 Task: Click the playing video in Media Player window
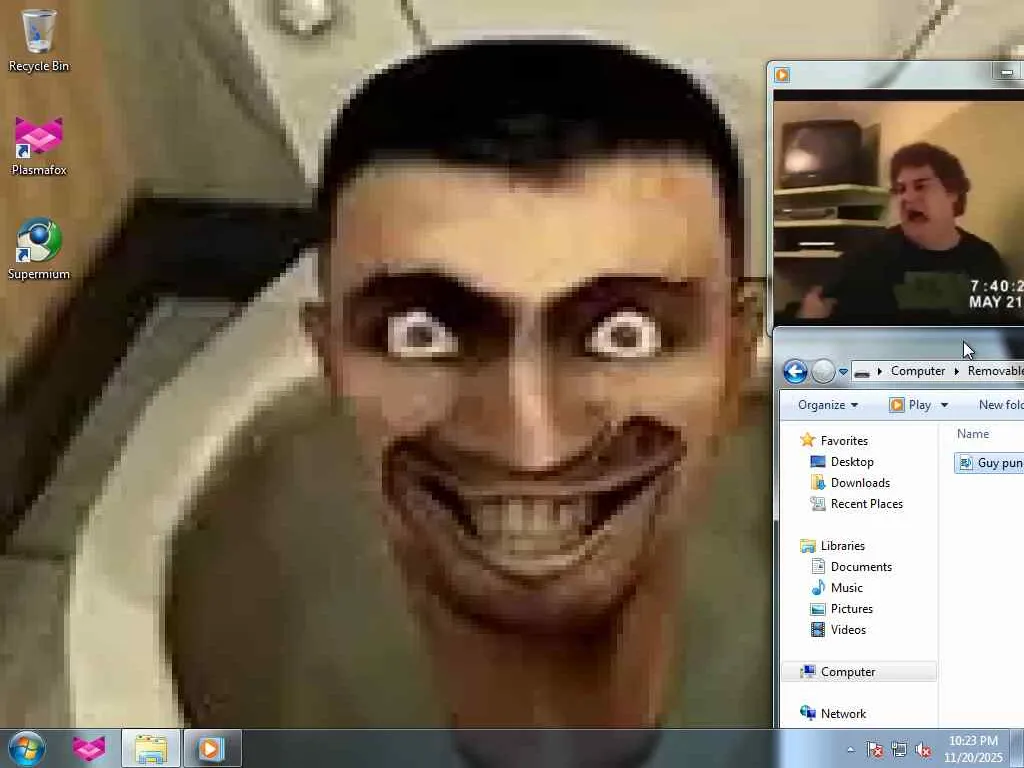pos(899,208)
